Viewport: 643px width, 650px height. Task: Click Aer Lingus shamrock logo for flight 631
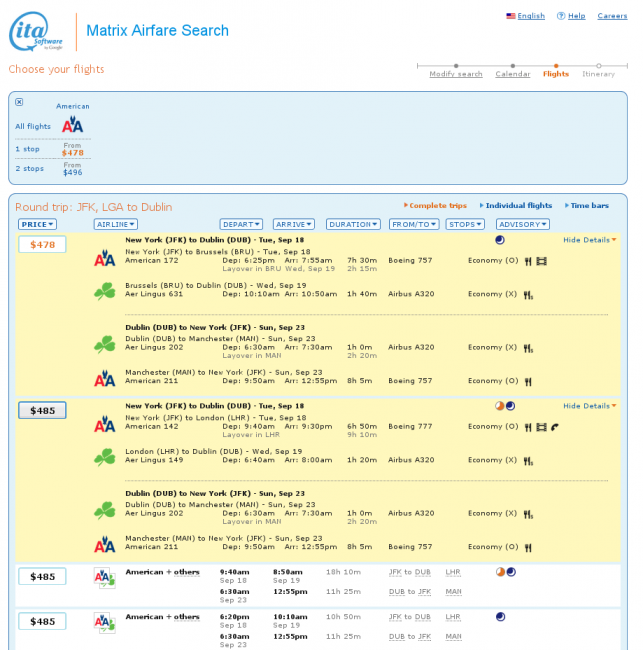[x=104, y=290]
